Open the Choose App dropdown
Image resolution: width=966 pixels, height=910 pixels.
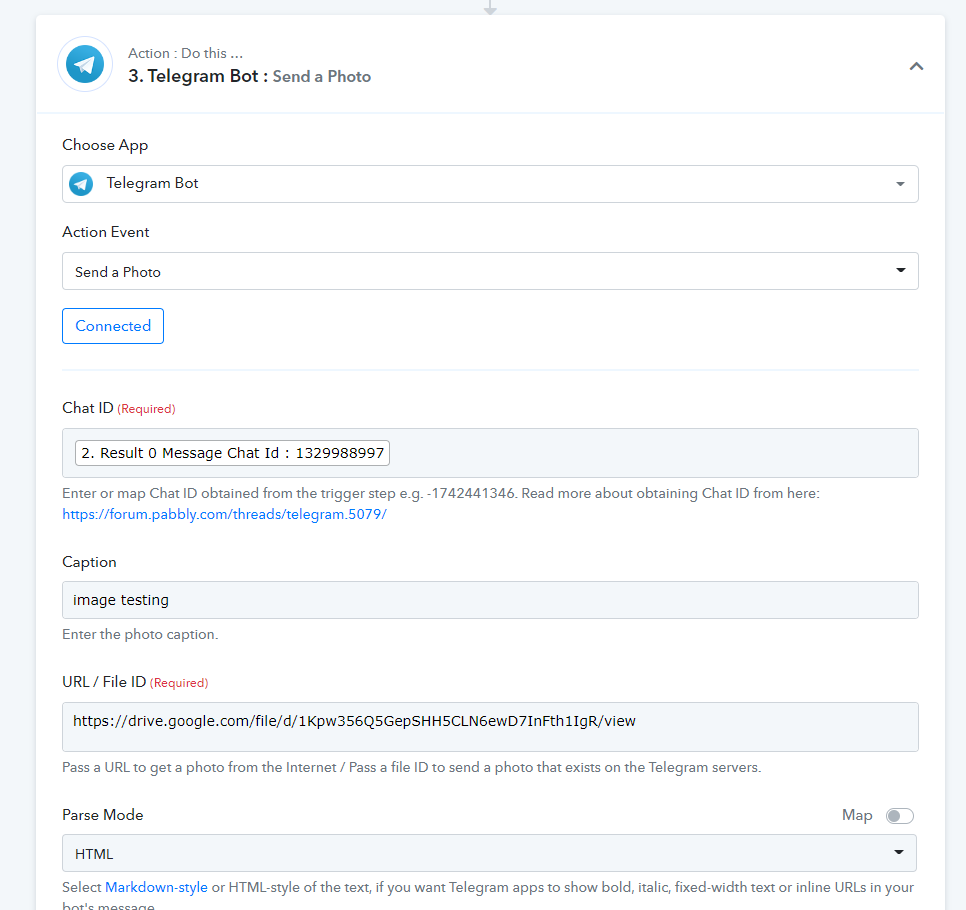(490, 184)
